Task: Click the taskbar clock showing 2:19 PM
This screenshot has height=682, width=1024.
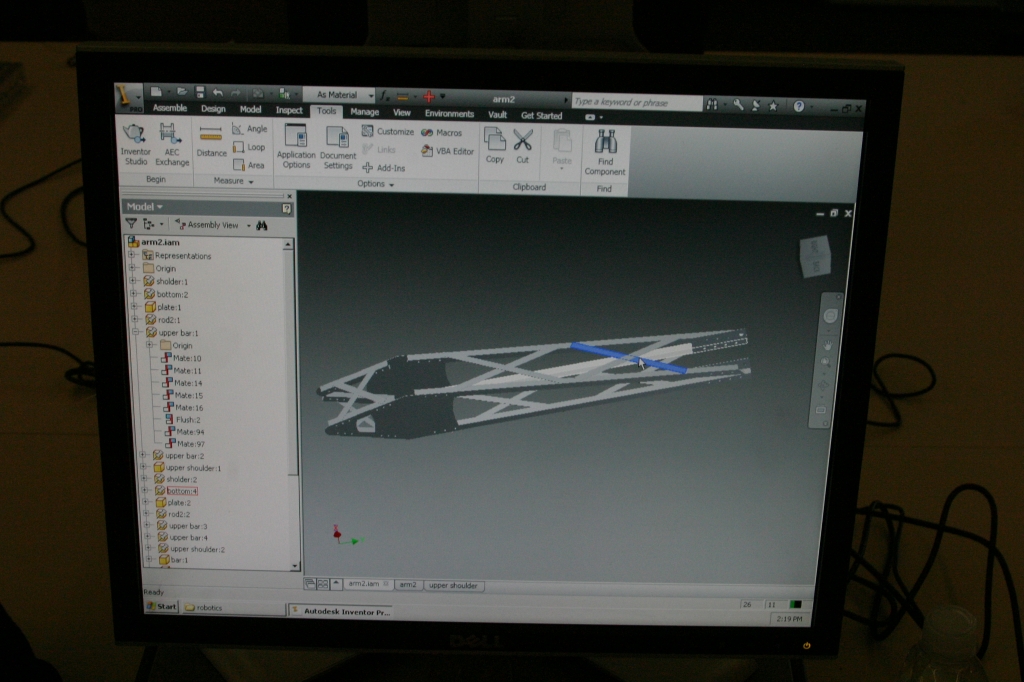Action: coord(789,619)
